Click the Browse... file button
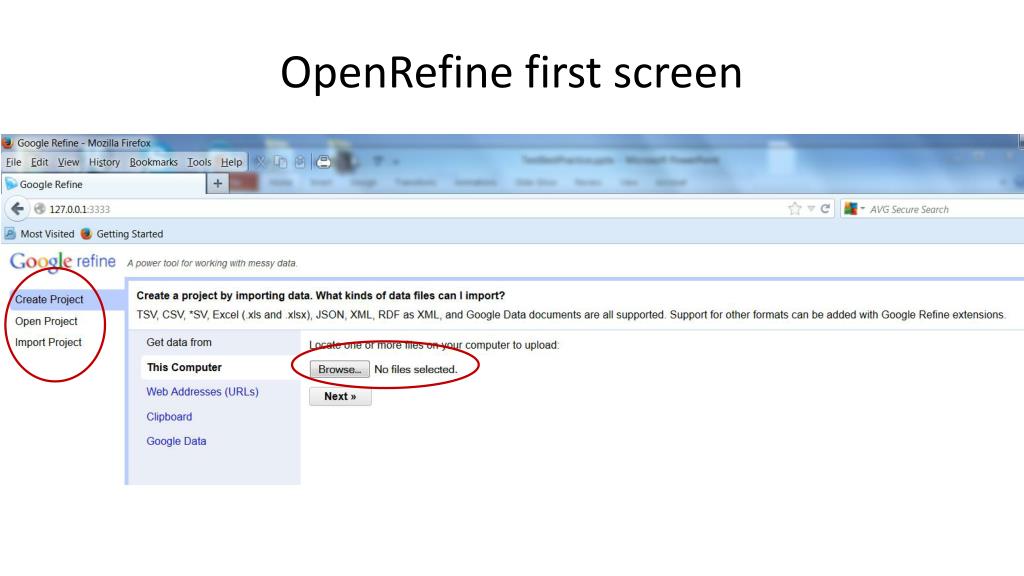1024x576 pixels. click(340, 370)
